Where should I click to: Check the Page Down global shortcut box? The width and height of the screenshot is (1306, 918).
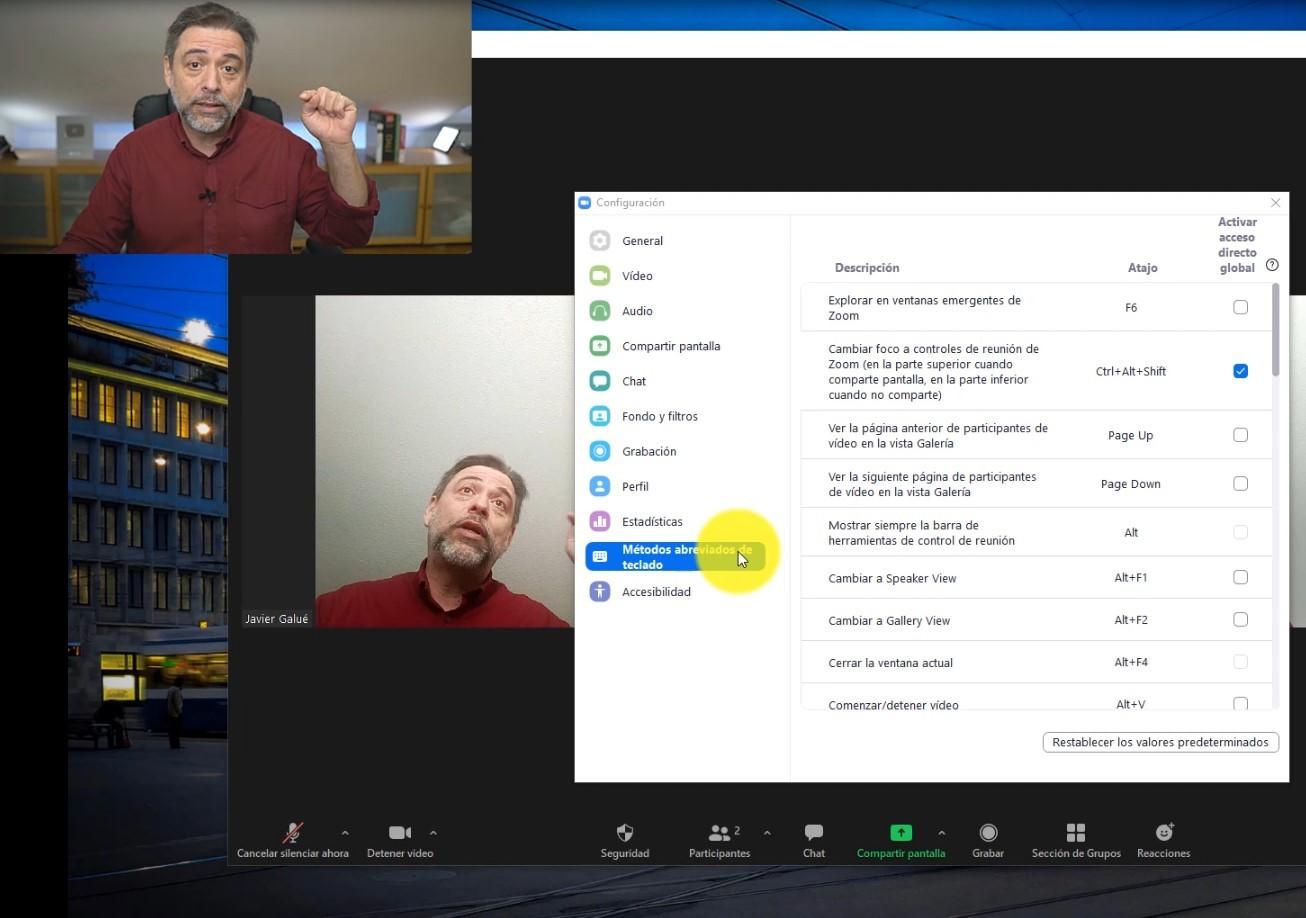click(1240, 484)
